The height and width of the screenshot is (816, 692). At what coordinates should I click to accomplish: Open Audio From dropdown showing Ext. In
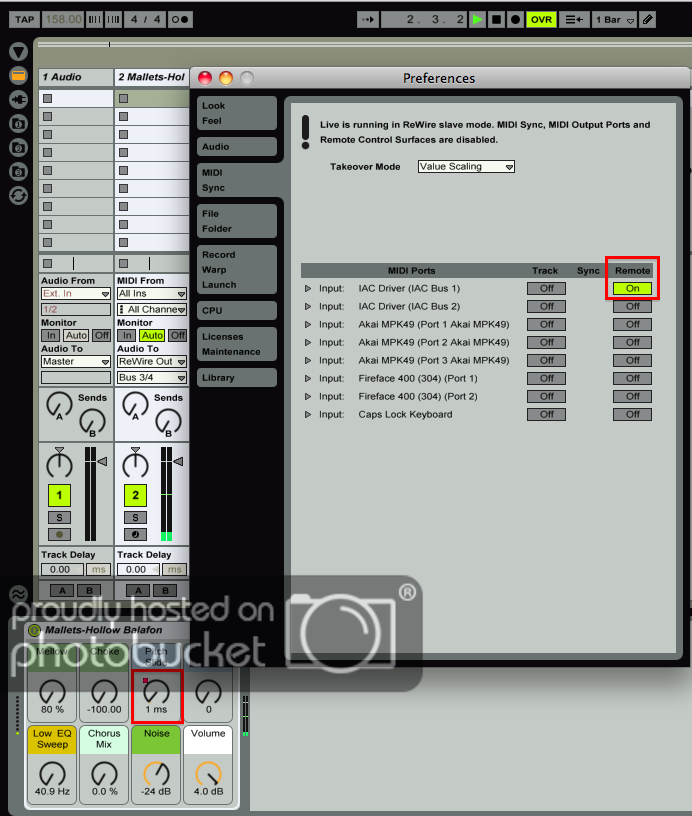76,294
